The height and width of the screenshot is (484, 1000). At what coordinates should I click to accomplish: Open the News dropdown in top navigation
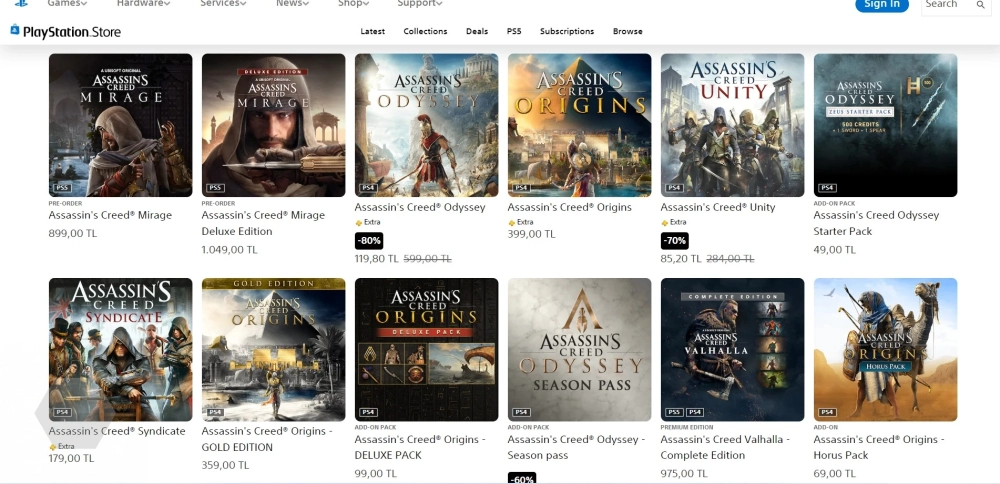click(292, 4)
